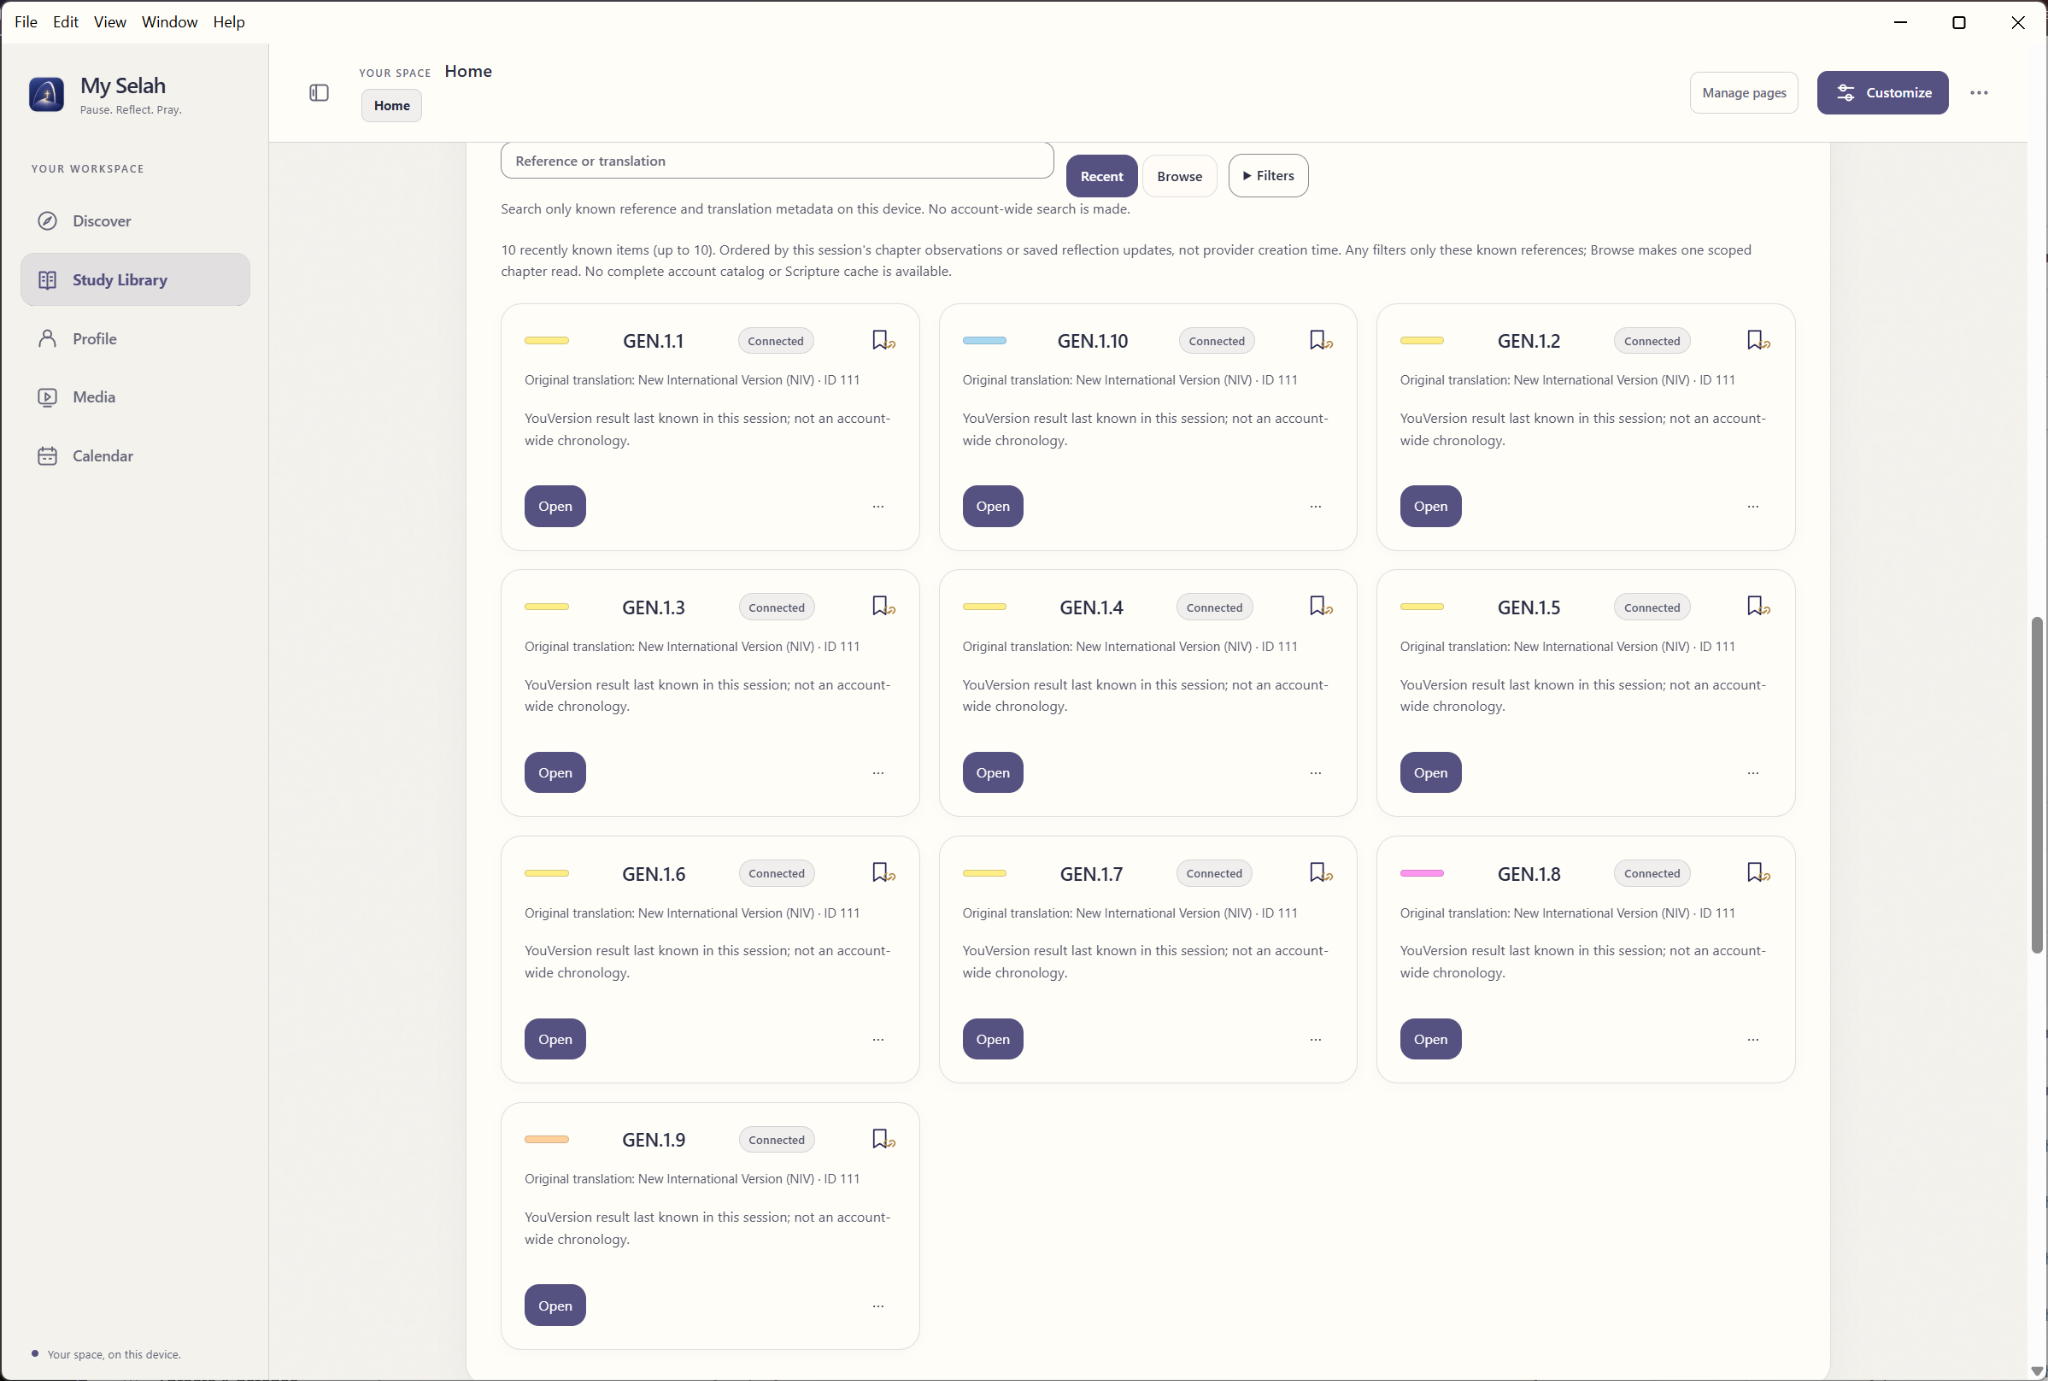Switch to Browse view

pos(1179,176)
